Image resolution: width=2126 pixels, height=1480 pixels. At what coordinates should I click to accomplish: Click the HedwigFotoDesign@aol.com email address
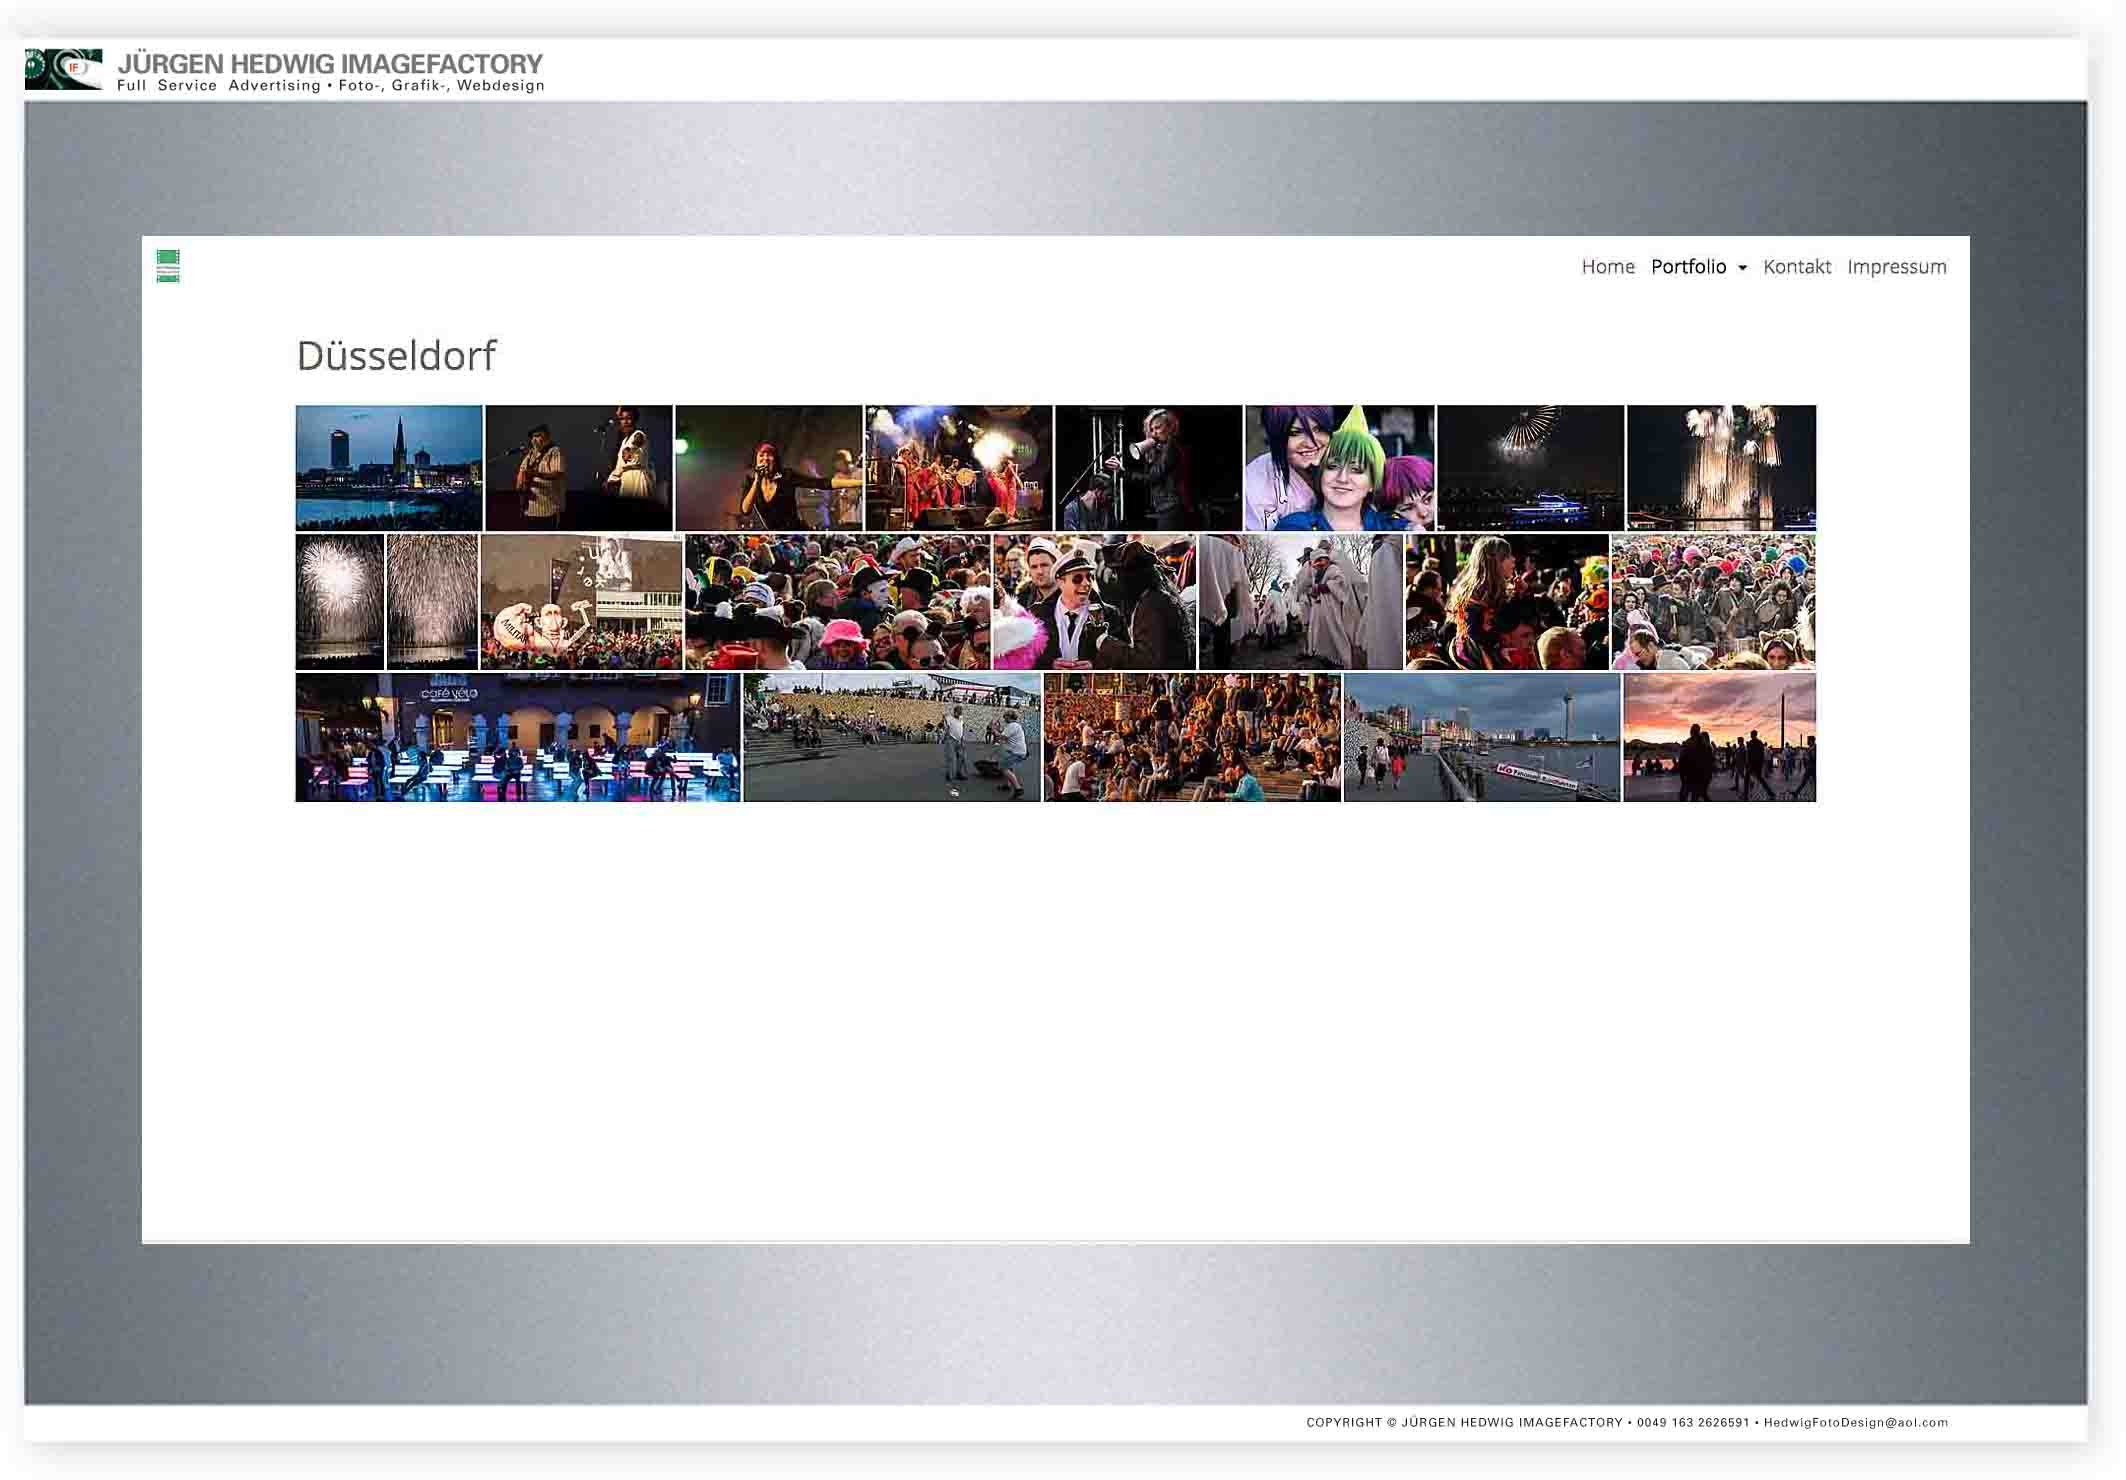pyautogui.click(x=1855, y=1422)
